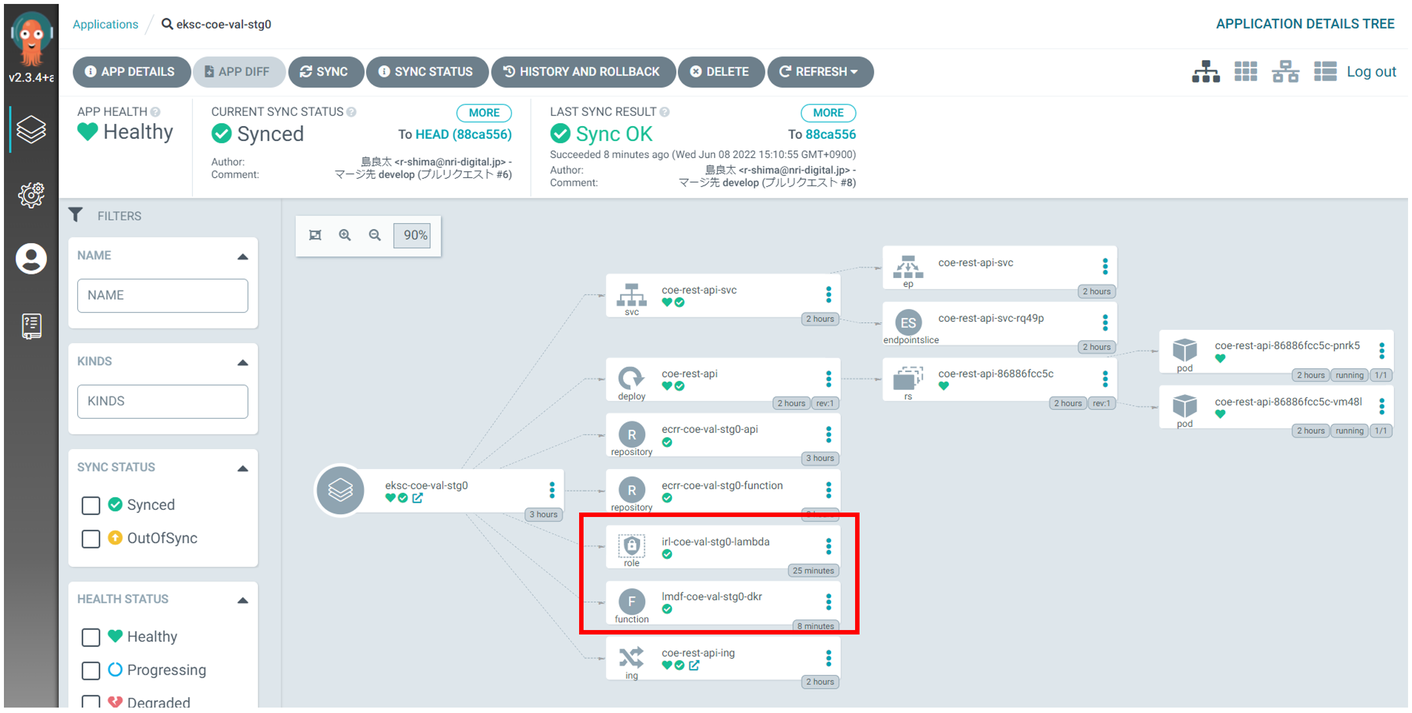Switch to network view icon
This screenshot has height=713, width=1412.
pos(1285,72)
